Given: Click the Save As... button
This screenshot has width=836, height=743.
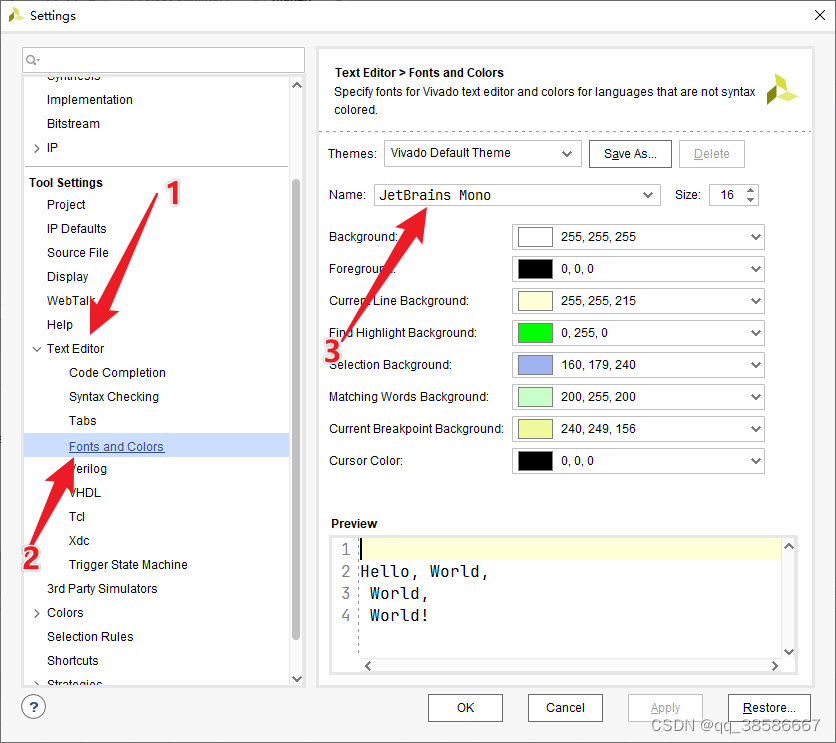Looking at the screenshot, I should click(630, 154).
